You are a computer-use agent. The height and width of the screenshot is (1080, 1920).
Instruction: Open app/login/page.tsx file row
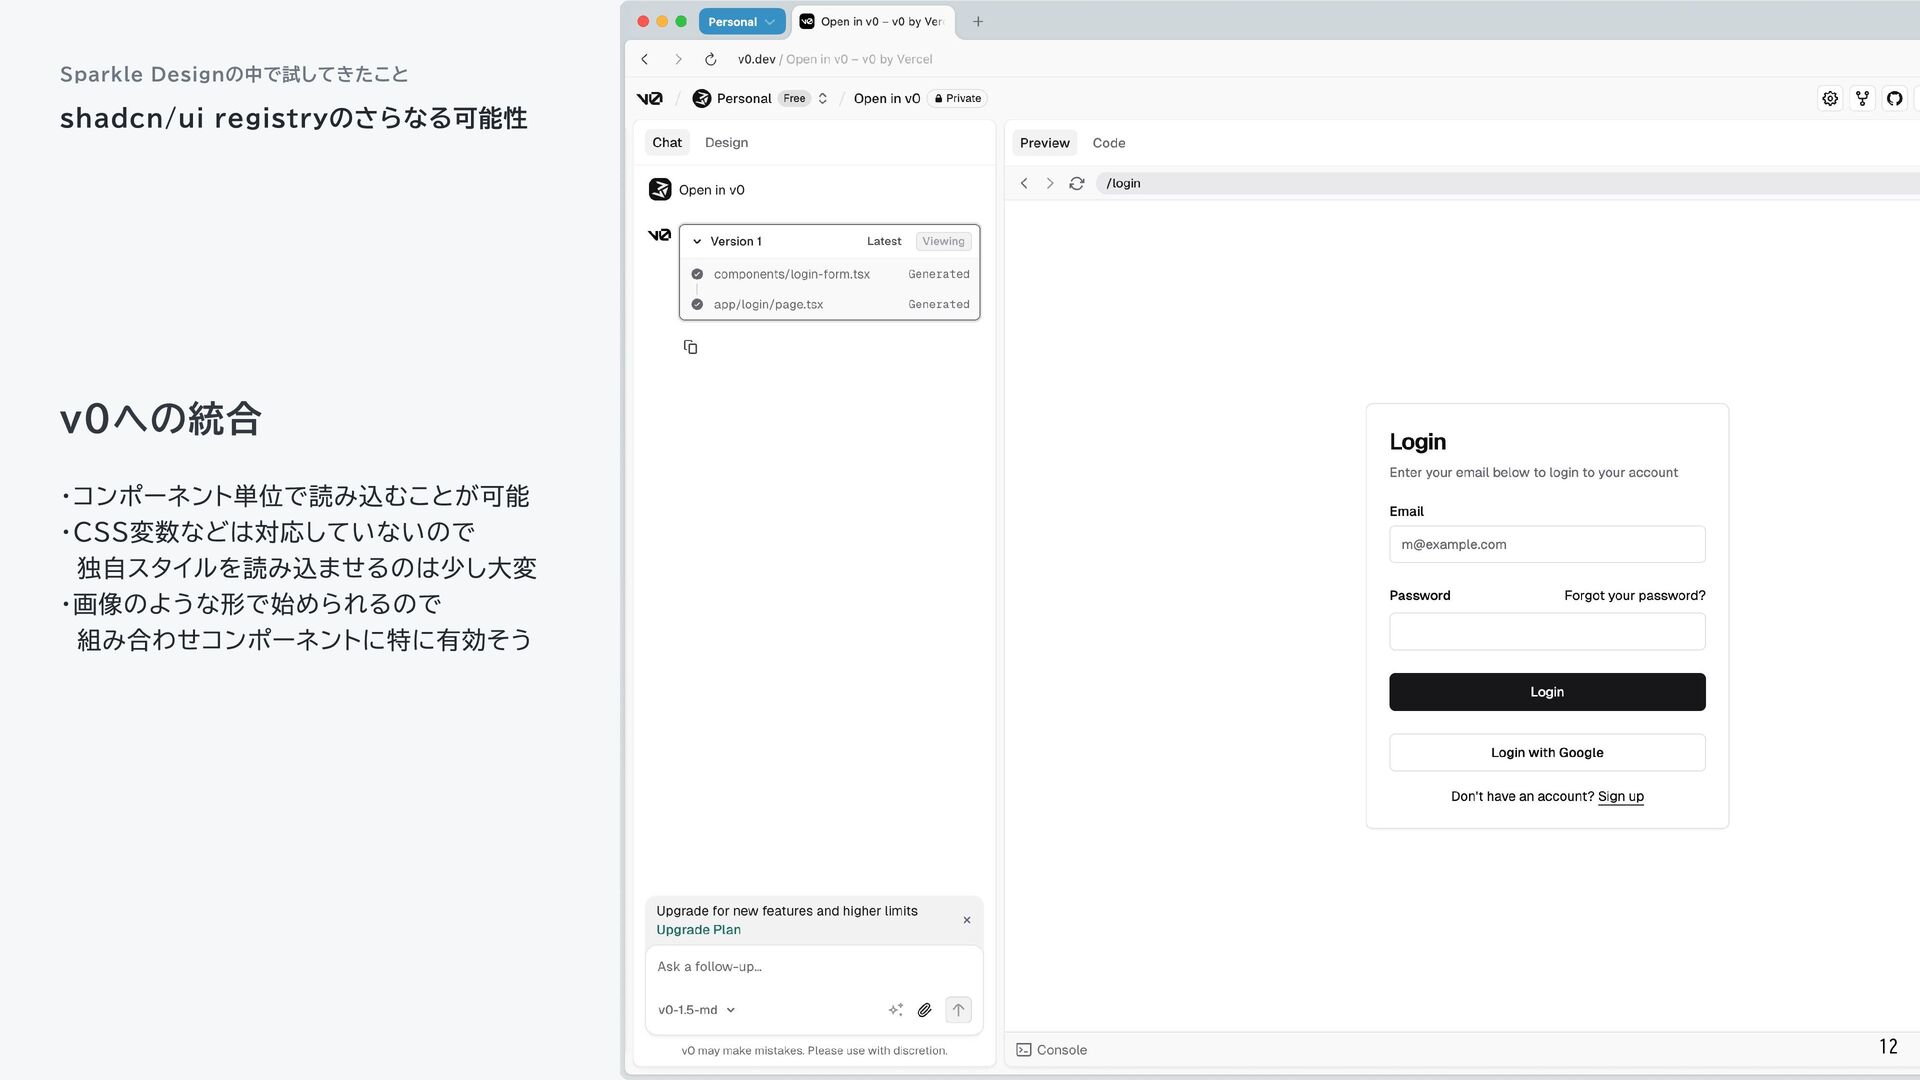(829, 304)
